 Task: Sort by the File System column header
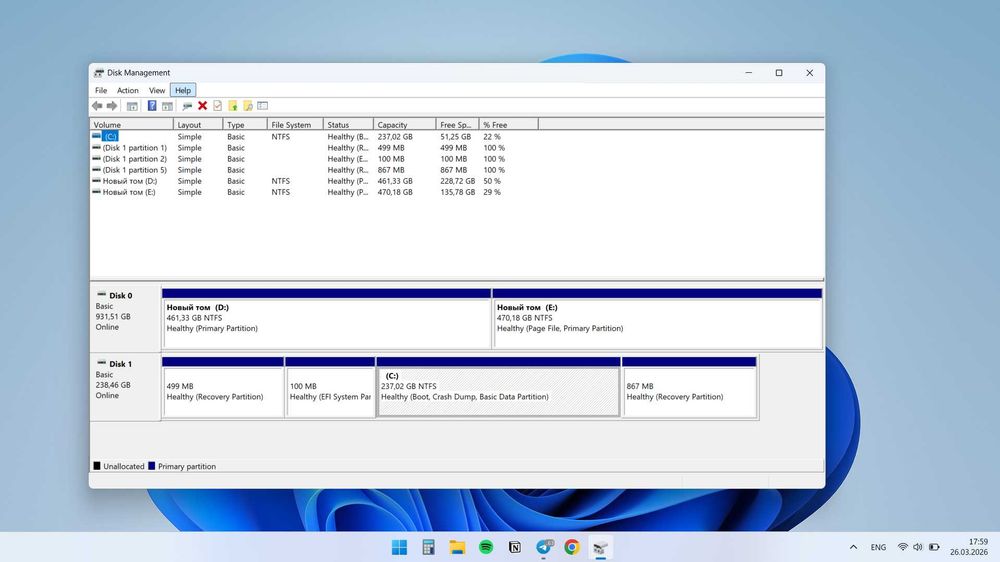pos(295,124)
